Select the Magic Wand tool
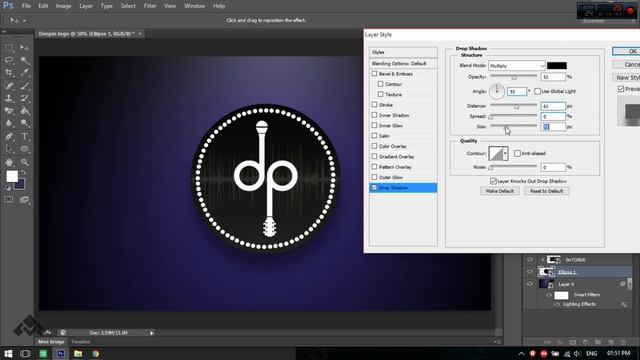 pyautogui.click(x=24, y=60)
